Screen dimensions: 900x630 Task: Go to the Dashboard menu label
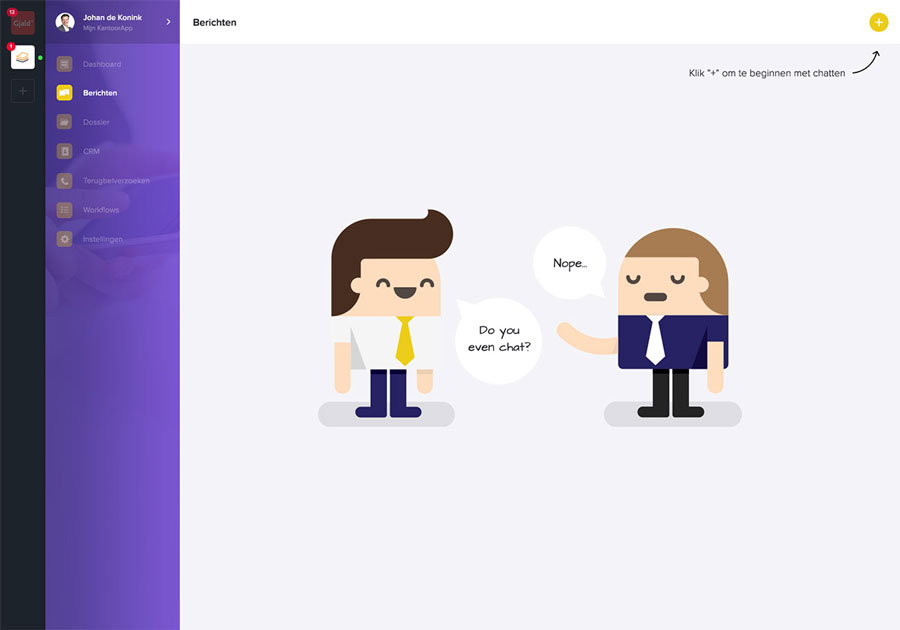click(x=102, y=64)
